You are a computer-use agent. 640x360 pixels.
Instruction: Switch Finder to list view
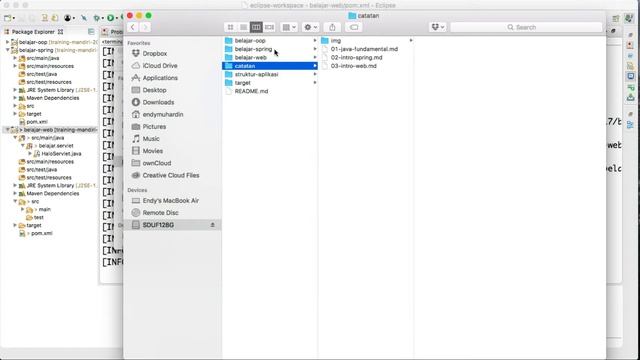coord(243,27)
